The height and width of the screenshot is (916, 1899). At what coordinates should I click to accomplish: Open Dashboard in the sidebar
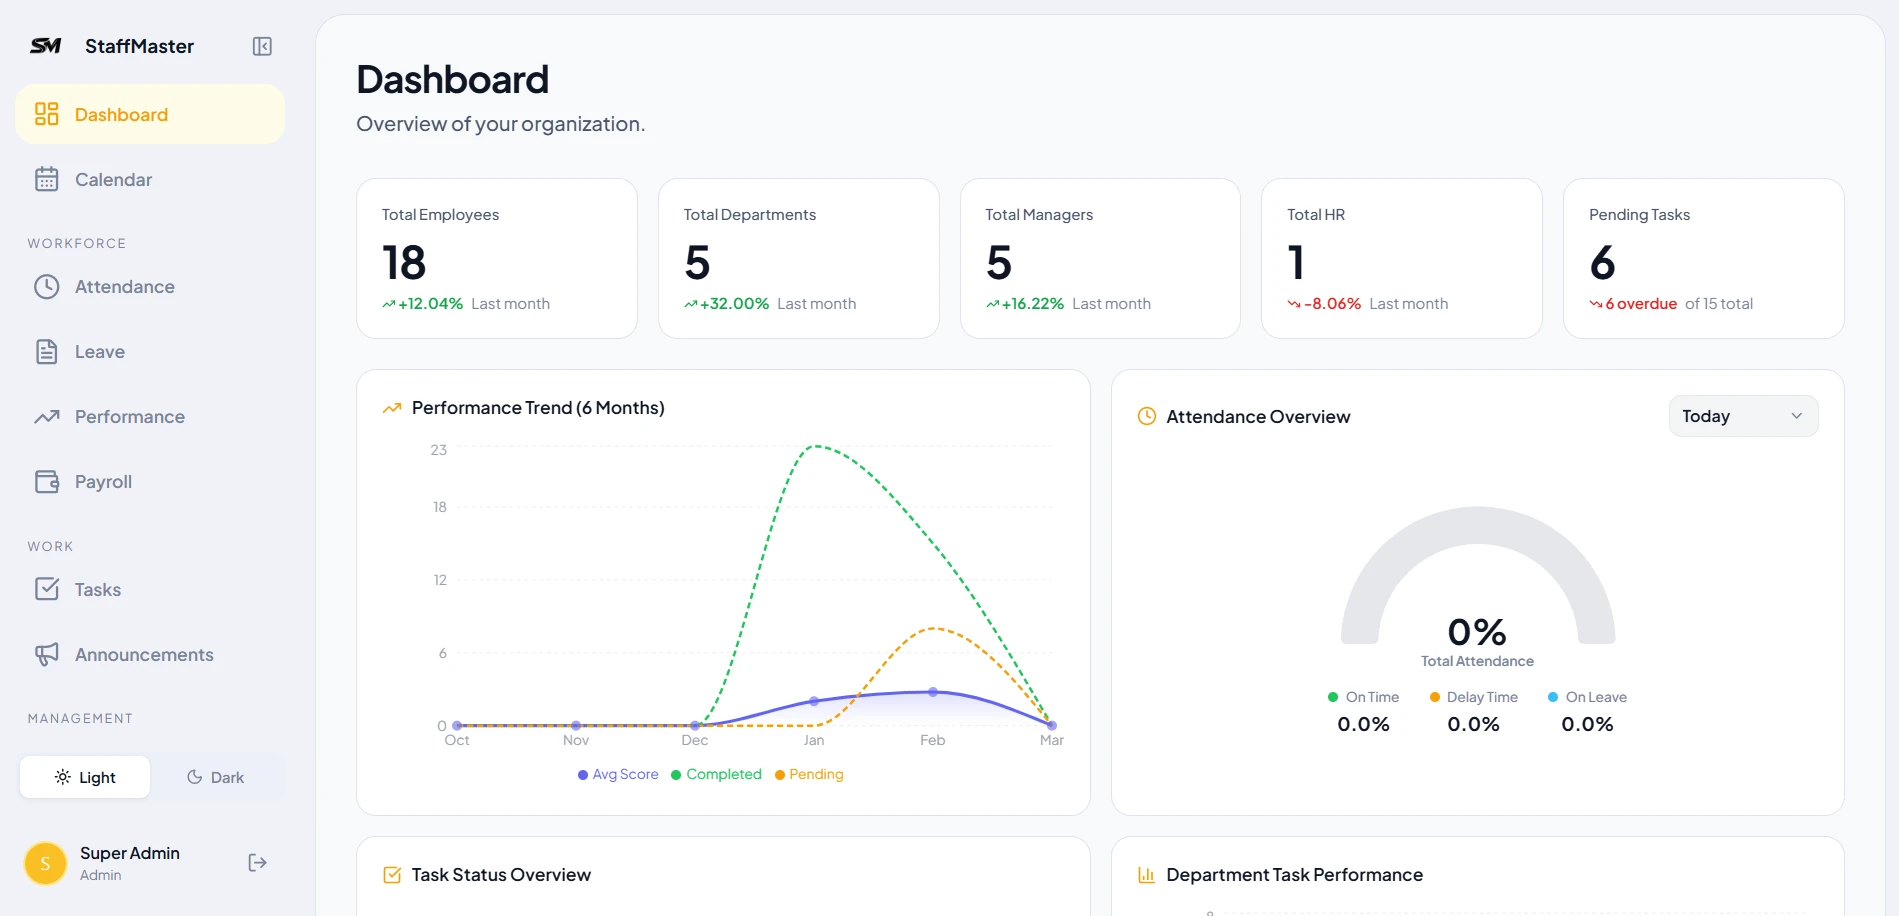tap(150, 114)
